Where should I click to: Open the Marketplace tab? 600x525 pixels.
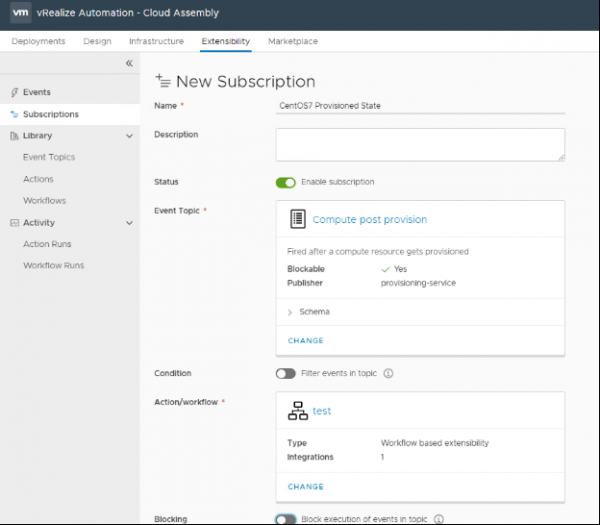pos(293,42)
